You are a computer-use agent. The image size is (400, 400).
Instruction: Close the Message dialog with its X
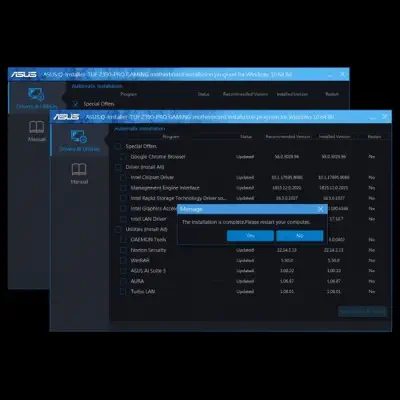(x=320, y=209)
